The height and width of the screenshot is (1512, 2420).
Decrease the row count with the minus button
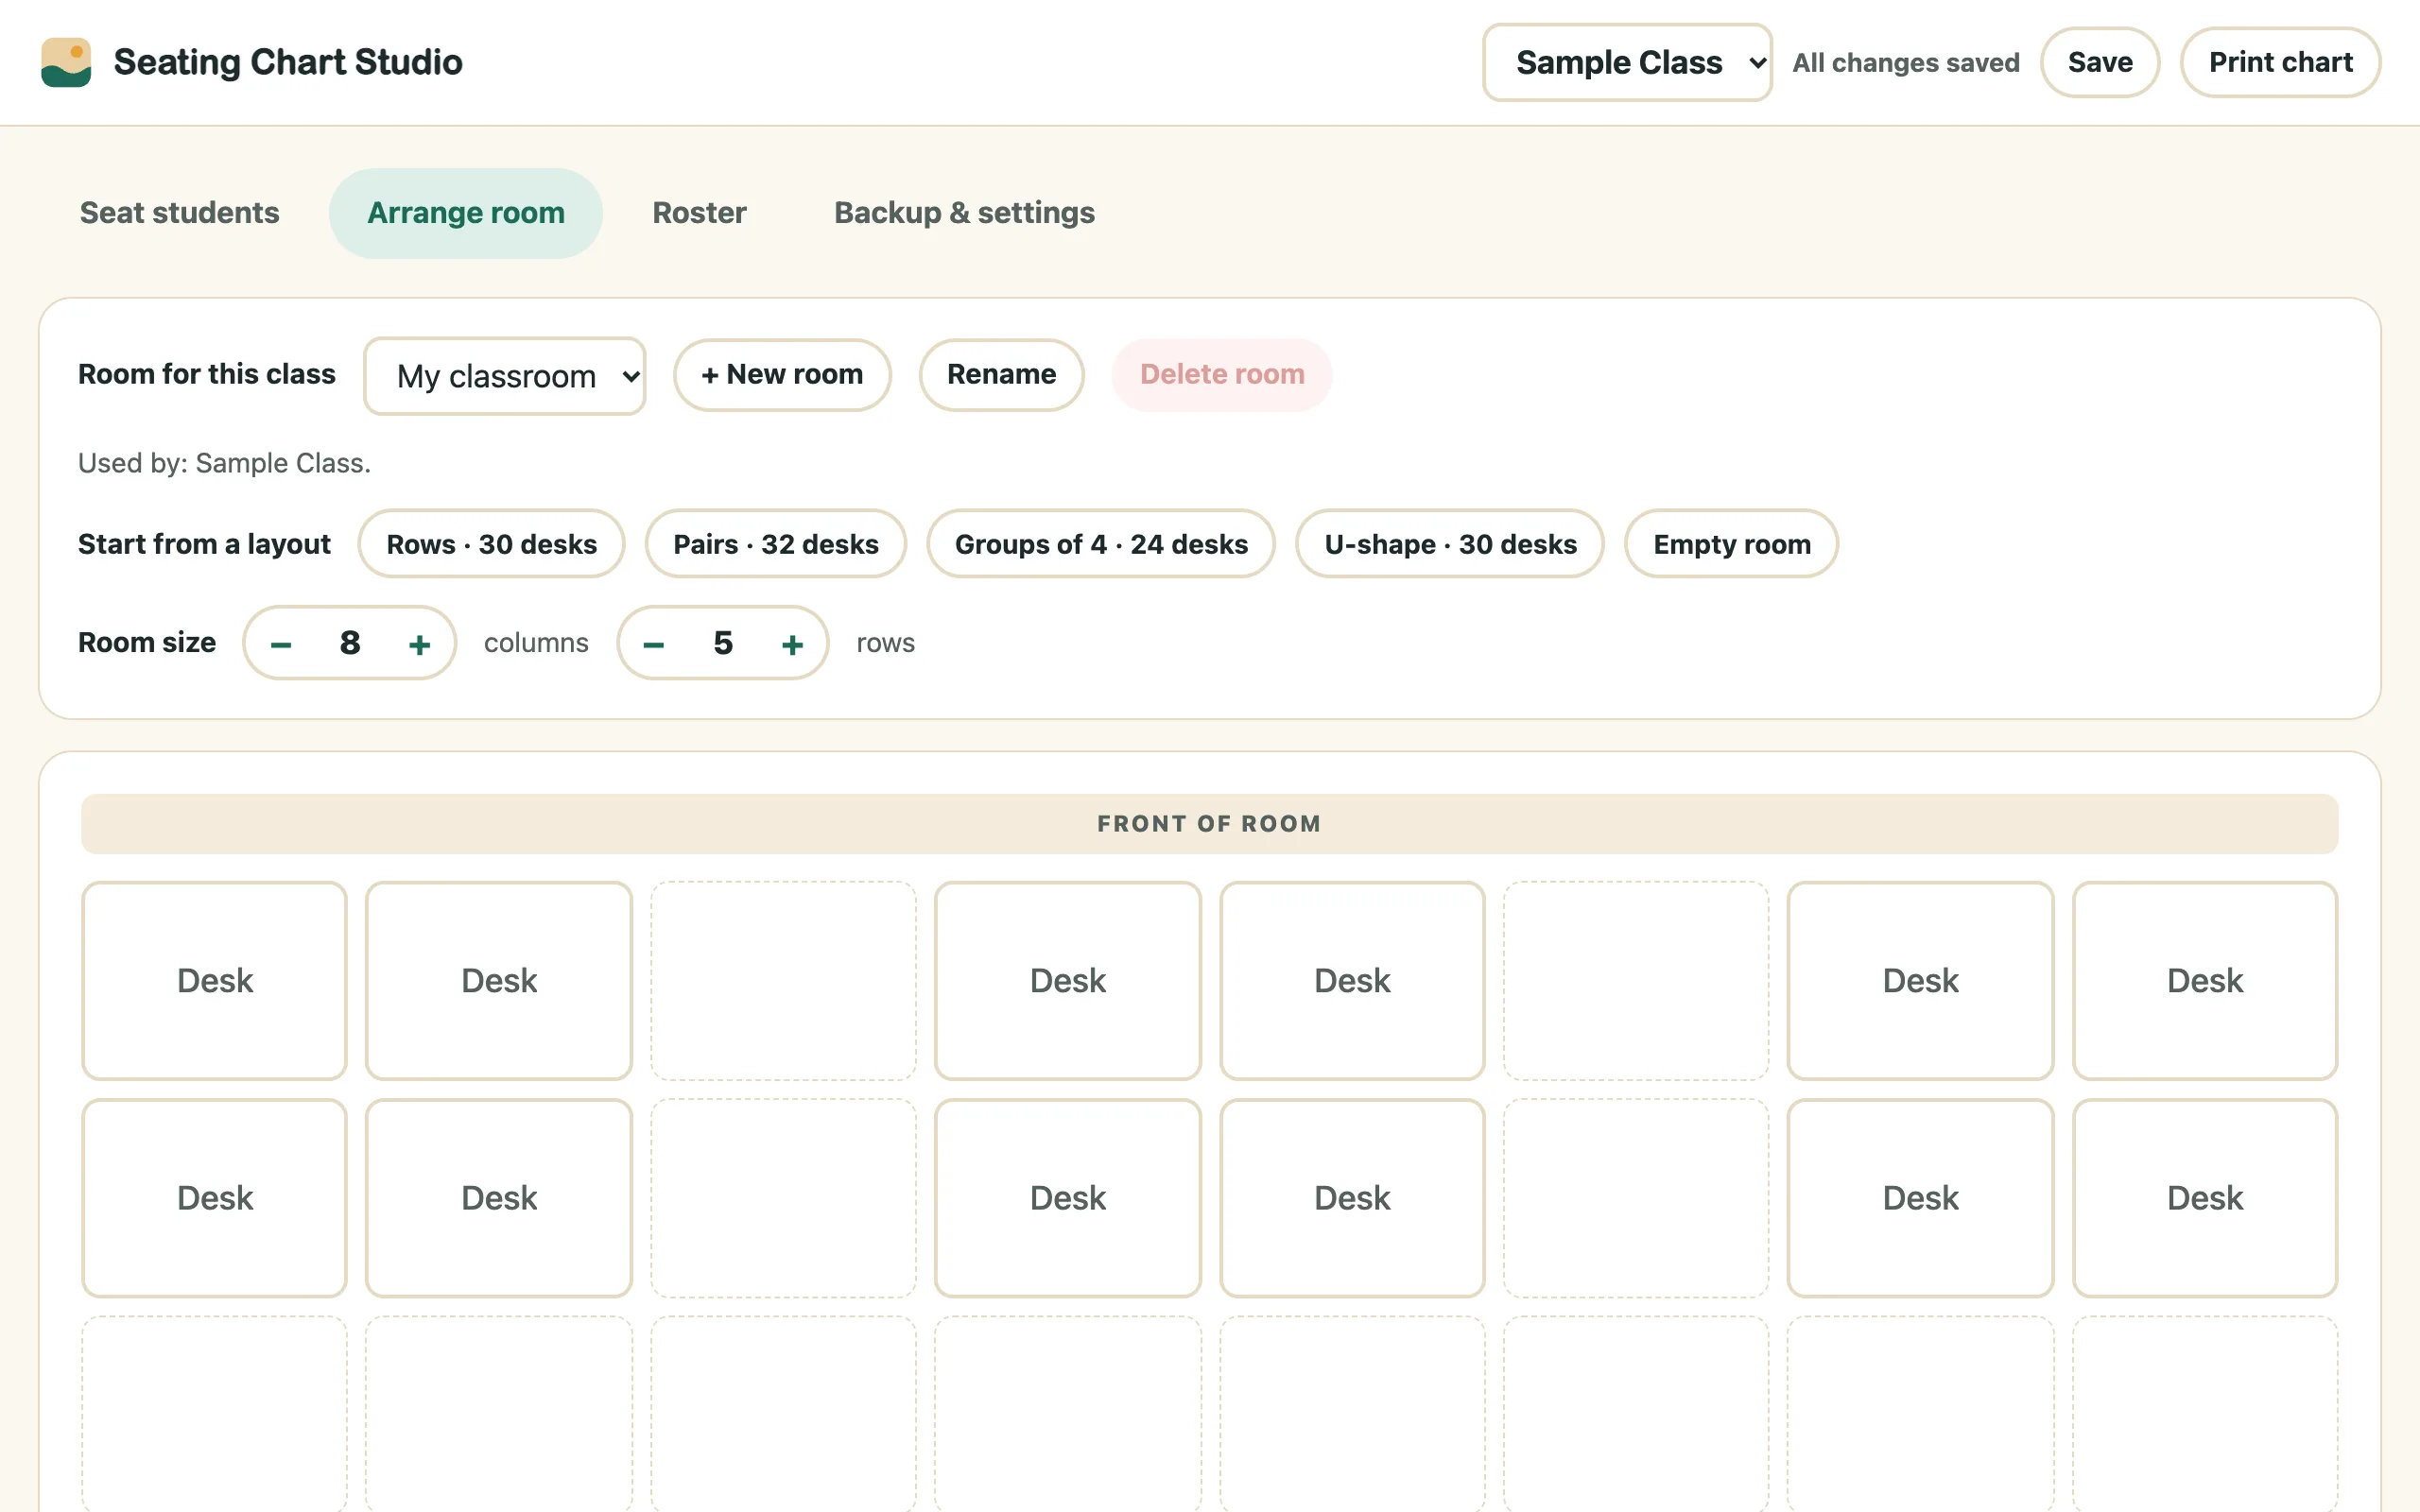654,644
